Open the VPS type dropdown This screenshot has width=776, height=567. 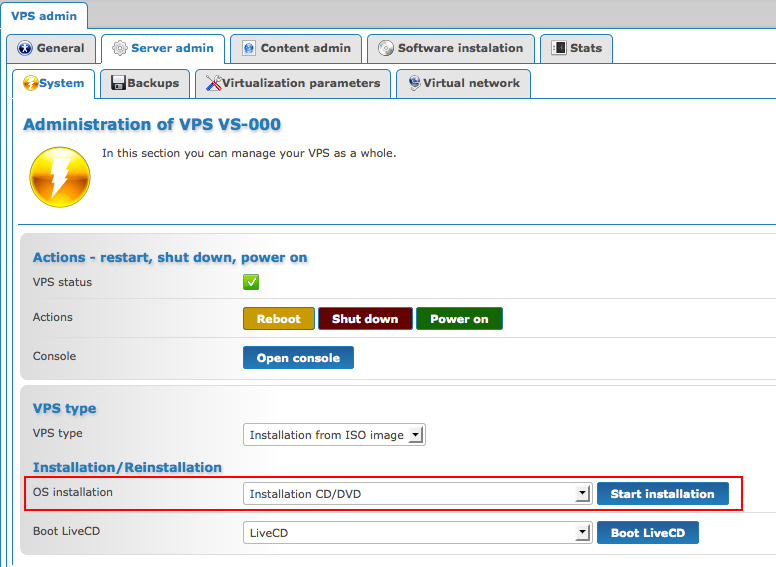coord(334,434)
